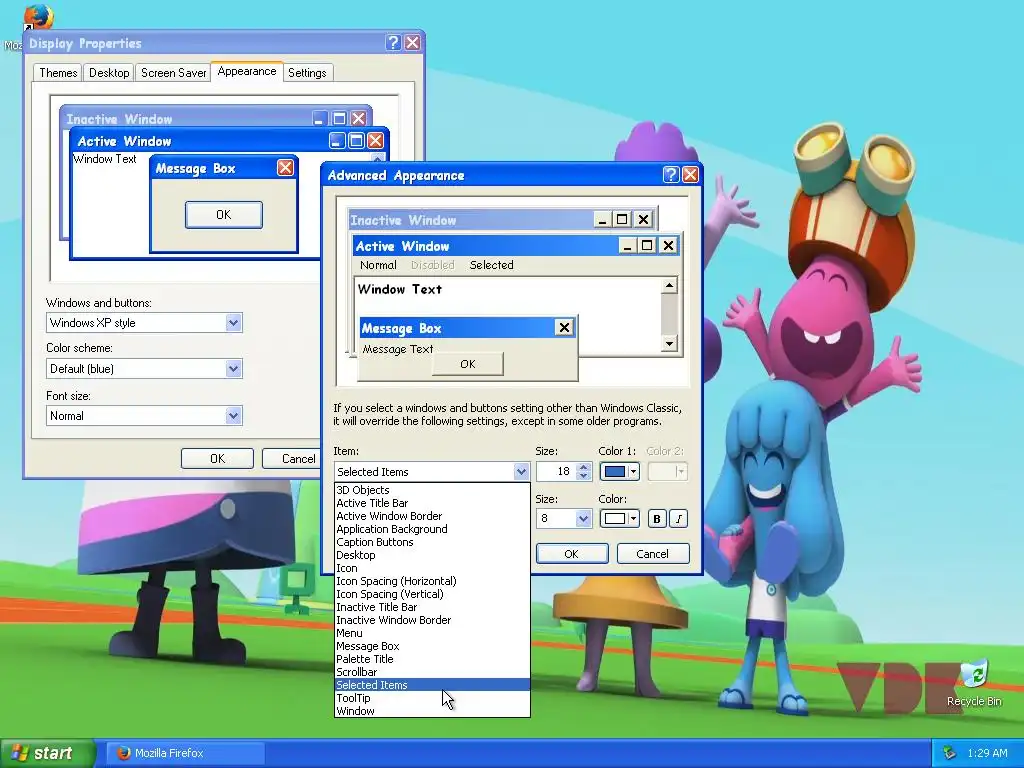Switch to the Desktop tab

tap(109, 72)
